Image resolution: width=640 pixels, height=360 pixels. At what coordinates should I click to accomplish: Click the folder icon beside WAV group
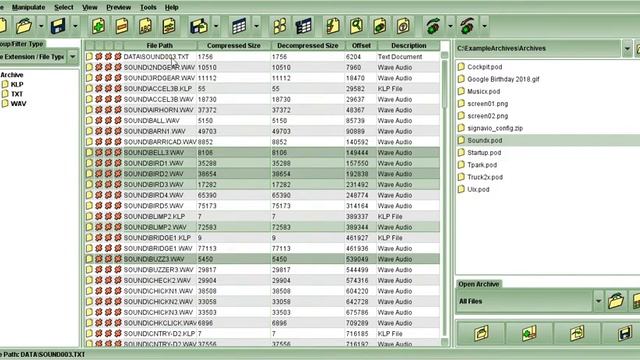tap(5, 103)
